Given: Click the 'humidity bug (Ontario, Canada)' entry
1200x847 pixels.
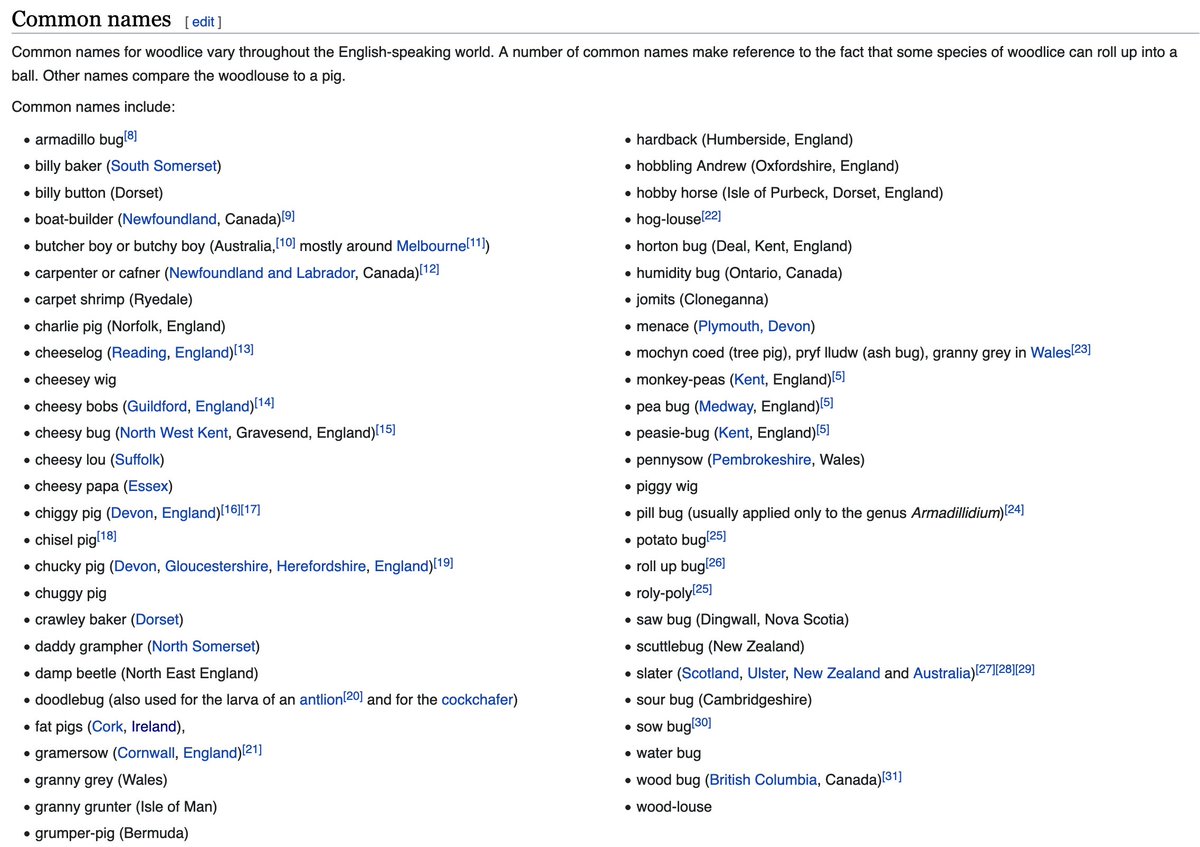Looking at the screenshot, I should click(x=739, y=273).
